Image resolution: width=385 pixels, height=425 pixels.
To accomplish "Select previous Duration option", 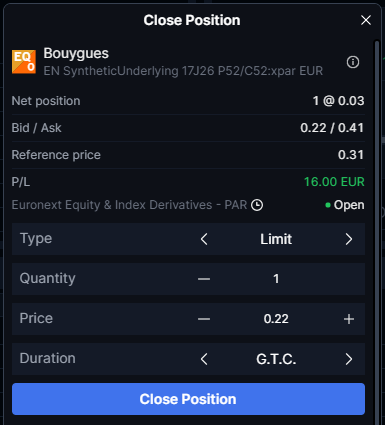I will 204,359.
